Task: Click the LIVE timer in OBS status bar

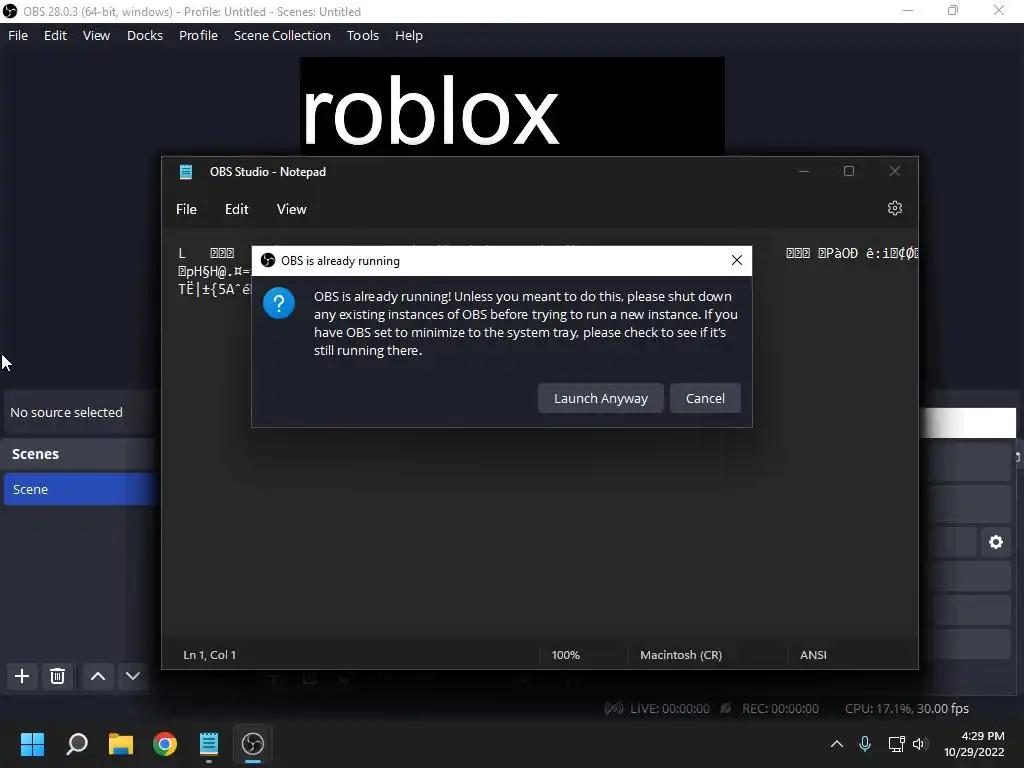Action: coord(669,709)
